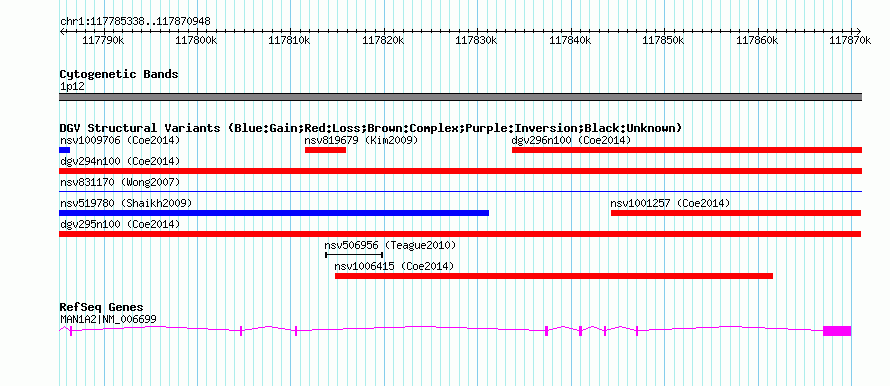Select the nsv1009706 (Coe2014) label

(120, 140)
